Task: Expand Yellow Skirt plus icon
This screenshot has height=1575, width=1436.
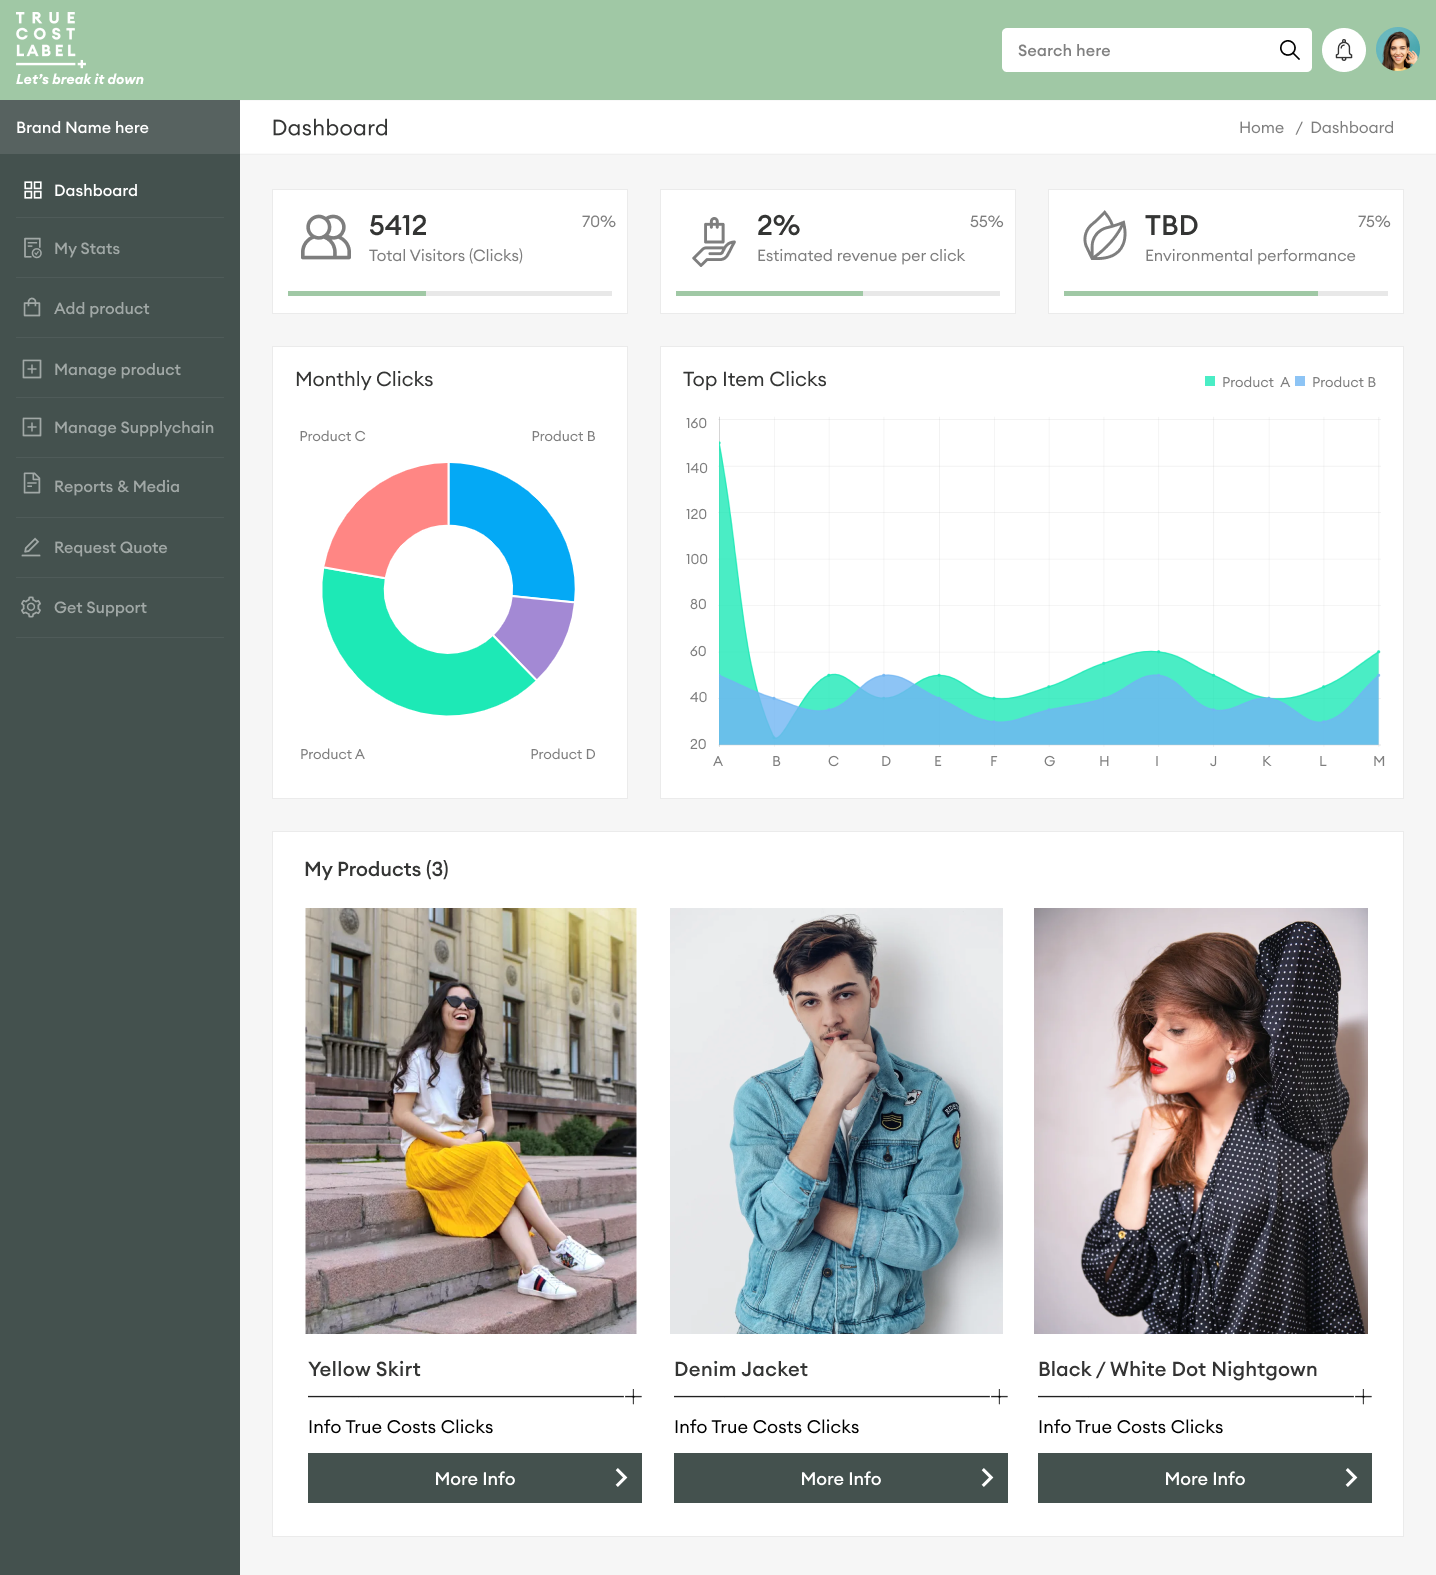Action: click(x=633, y=1396)
